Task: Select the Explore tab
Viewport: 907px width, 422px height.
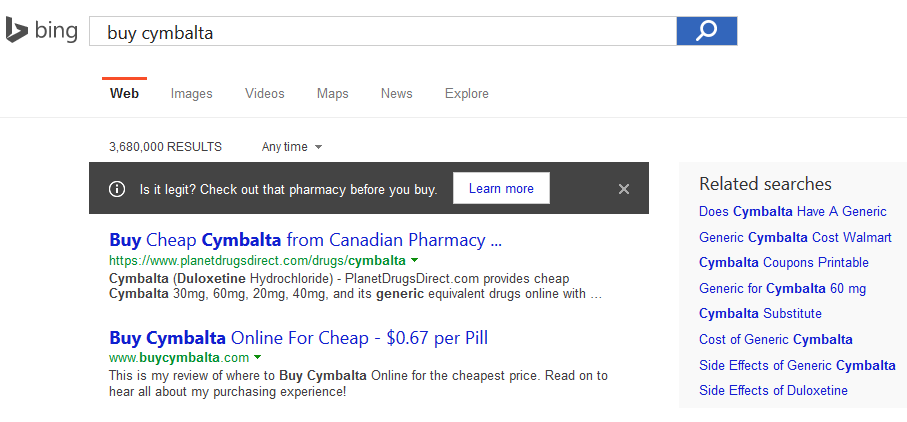Action: 467,93
